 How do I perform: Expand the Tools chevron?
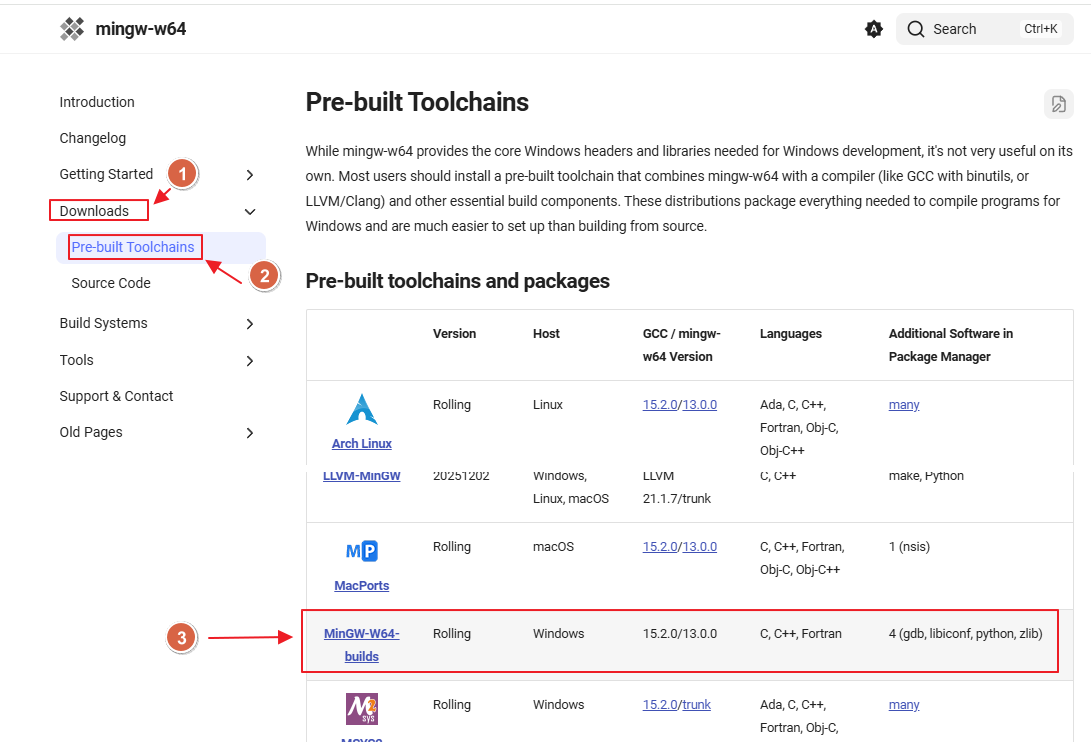pyautogui.click(x=250, y=361)
